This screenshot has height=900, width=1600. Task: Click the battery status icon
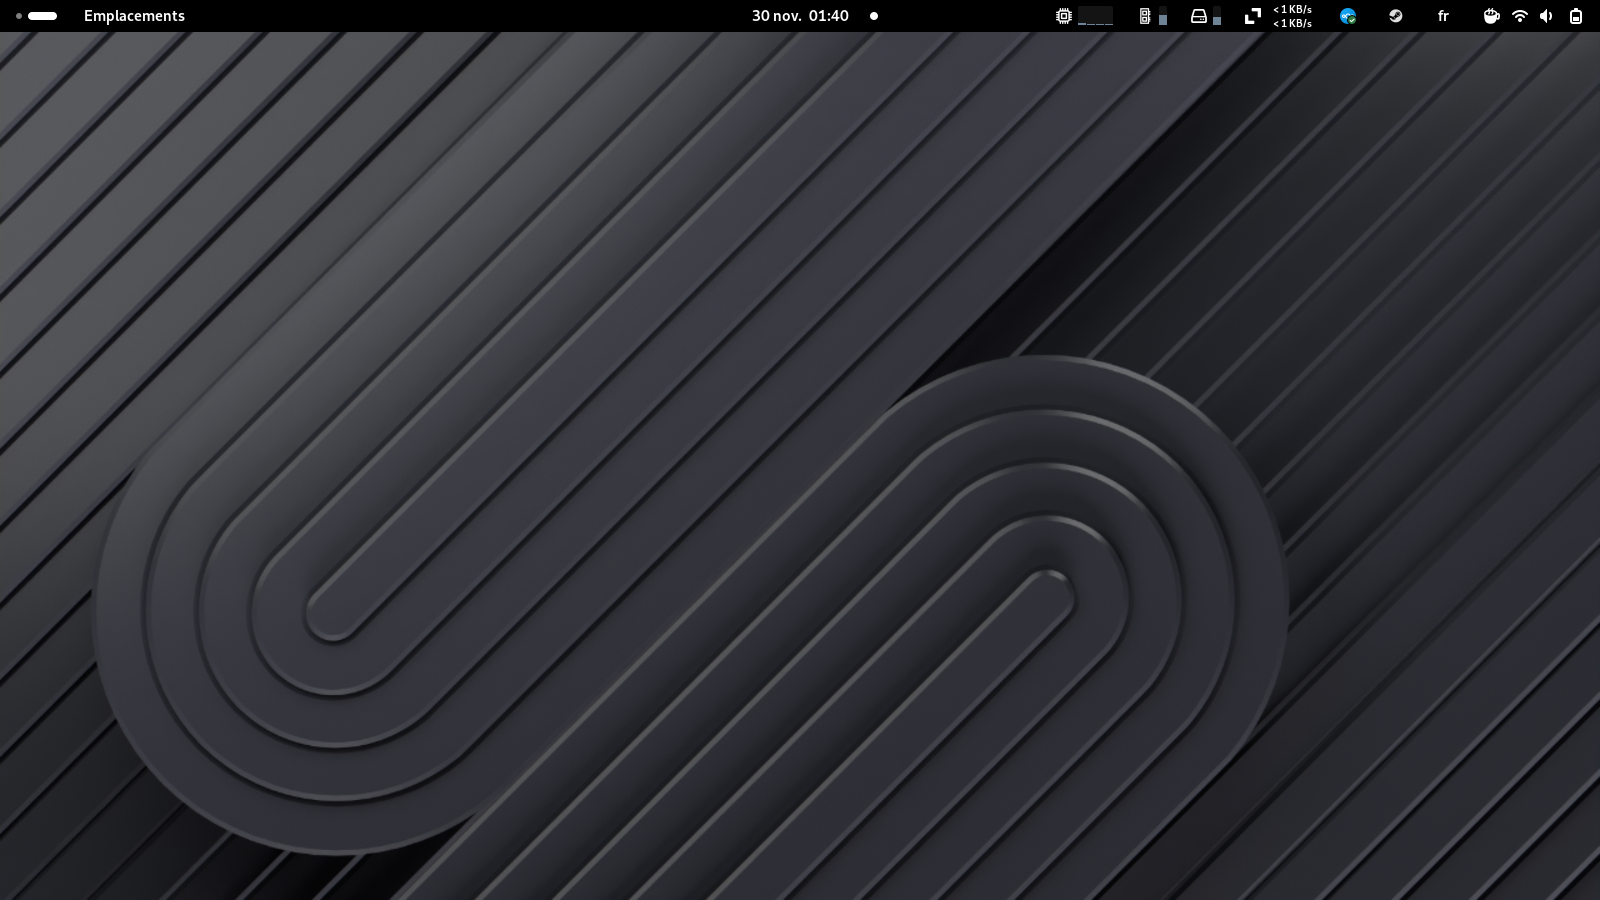pyautogui.click(x=1576, y=16)
